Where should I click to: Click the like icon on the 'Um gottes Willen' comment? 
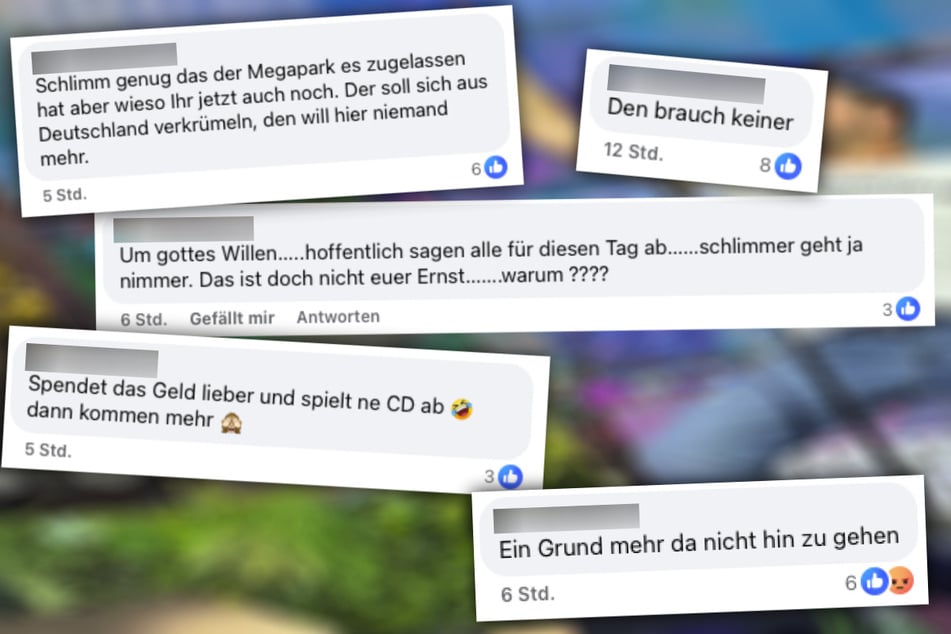pos(908,309)
